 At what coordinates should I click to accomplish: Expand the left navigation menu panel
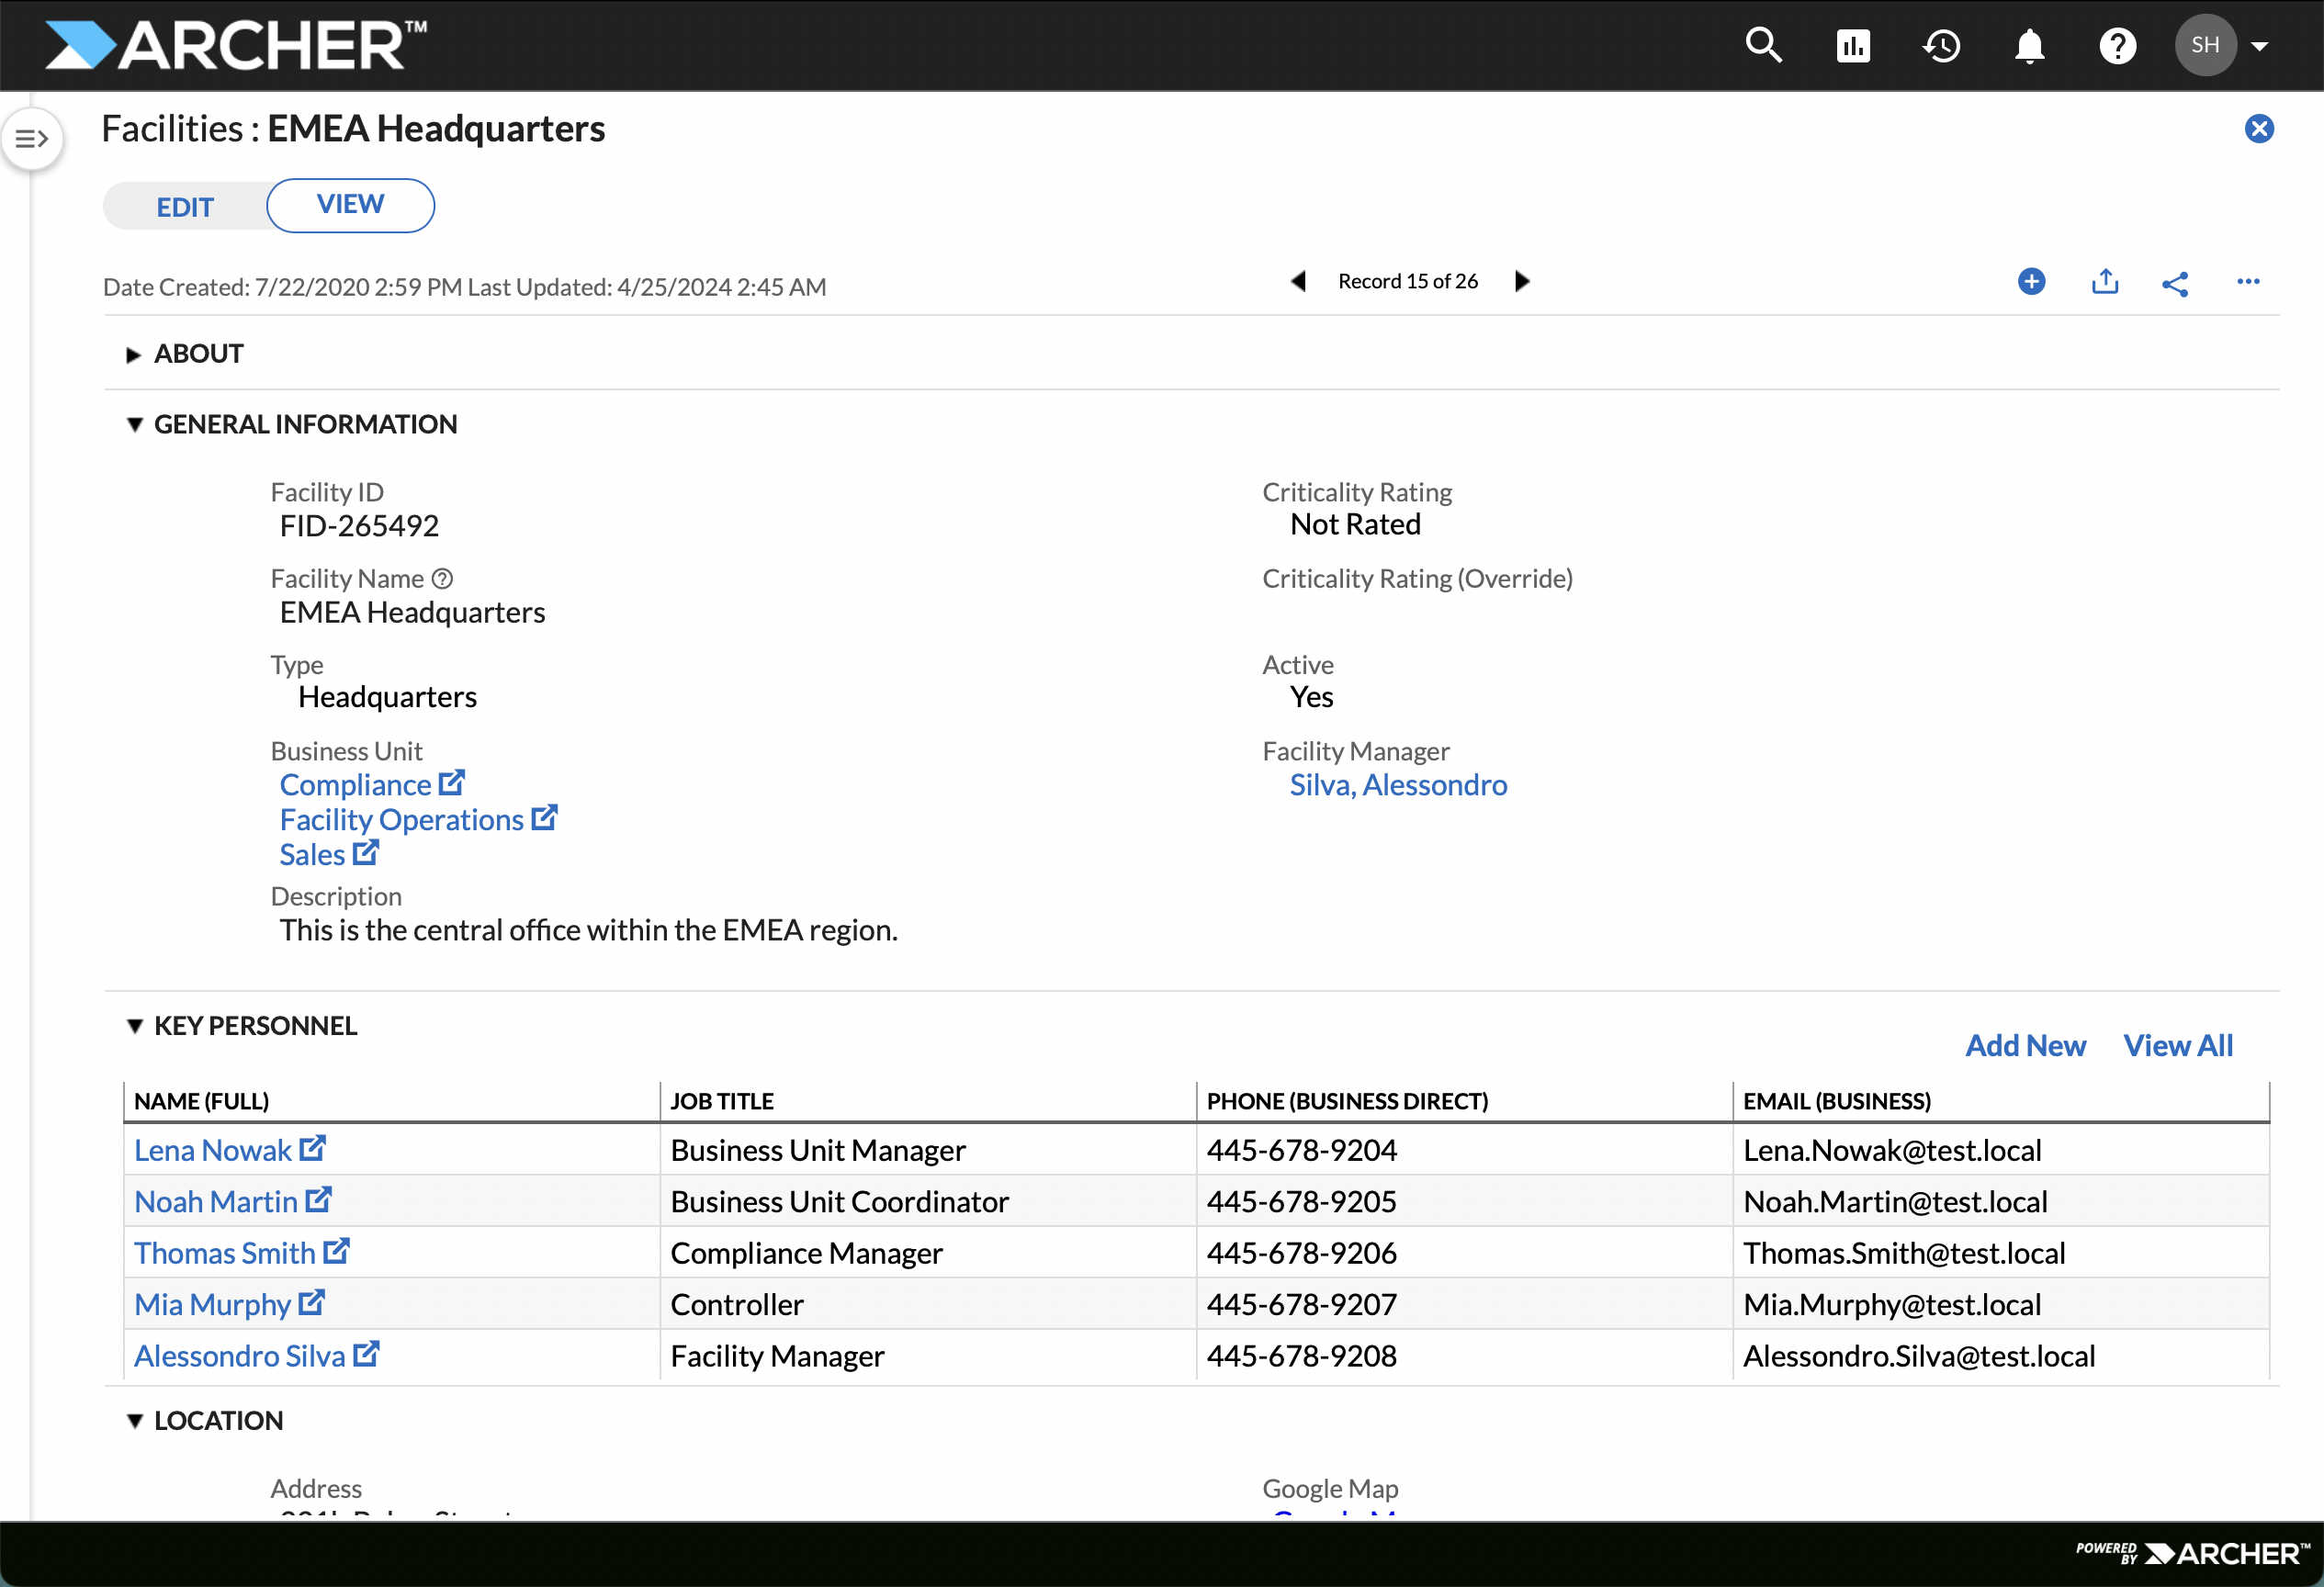pyautogui.click(x=32, y=139)
